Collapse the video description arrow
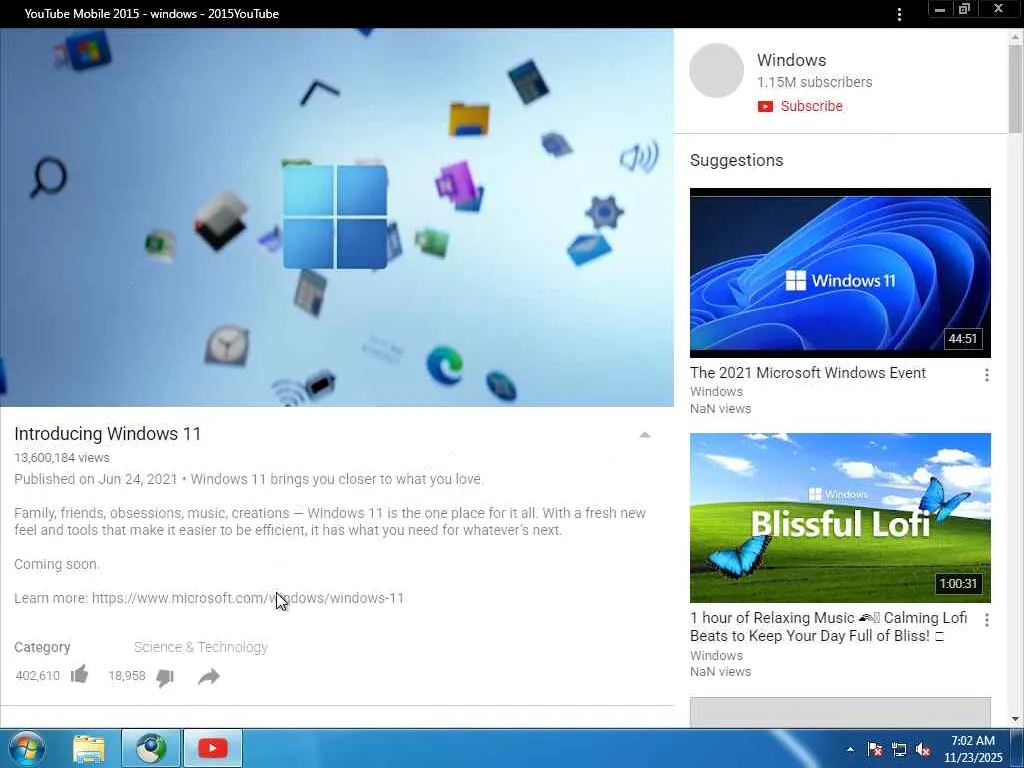This screenshot has height=768, width=1024. (x=645, y=435)
